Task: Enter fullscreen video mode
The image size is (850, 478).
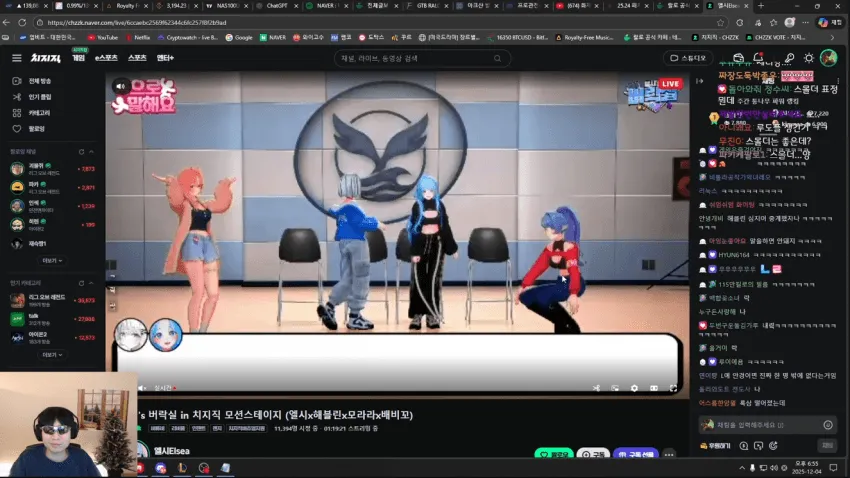Action: pyautogui.click(x=673, y=388)
